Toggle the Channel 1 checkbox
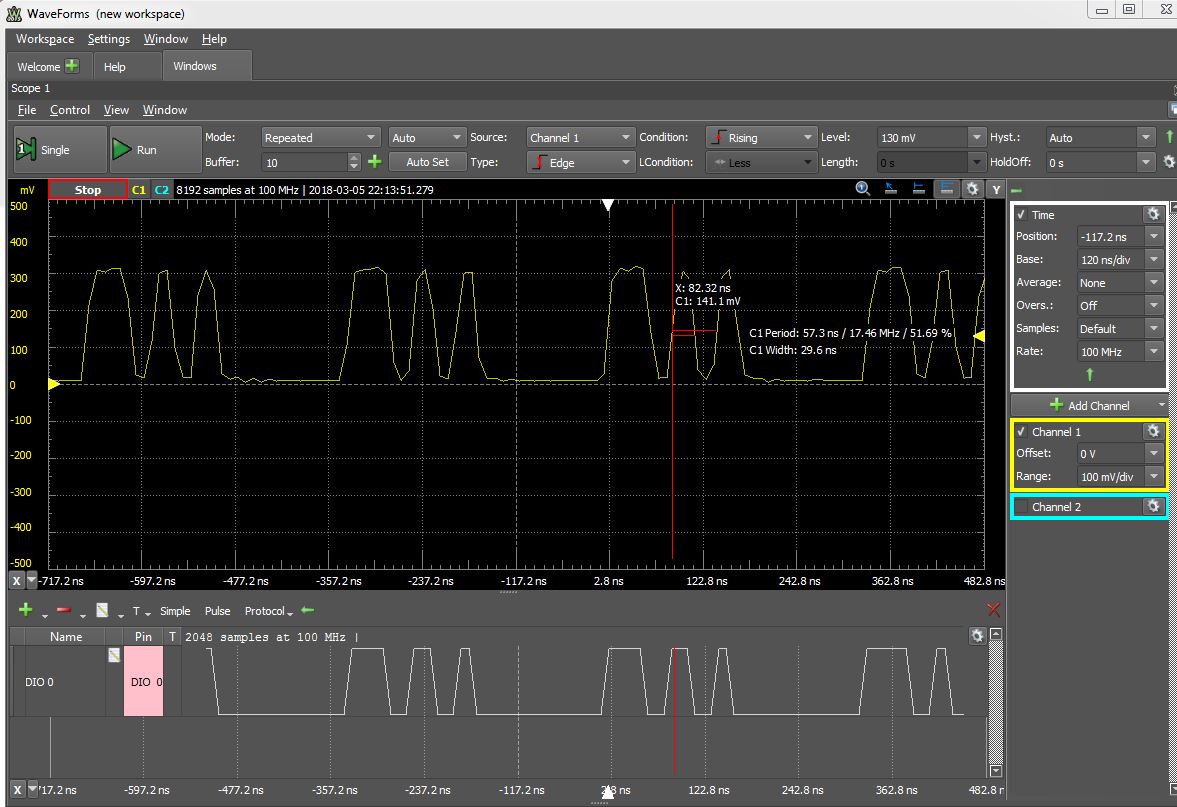This screenshot has width=1177, height=807. [1022, 432]
